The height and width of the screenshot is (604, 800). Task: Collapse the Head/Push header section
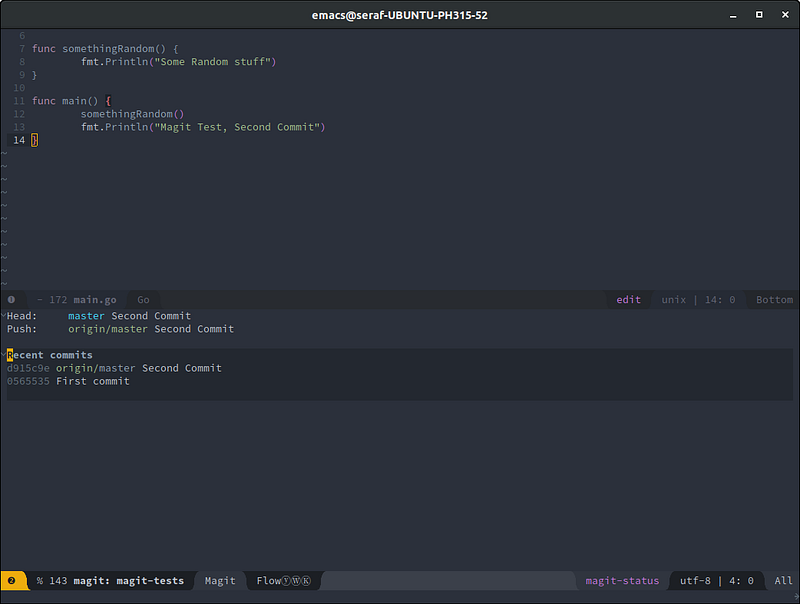[4, 316]
